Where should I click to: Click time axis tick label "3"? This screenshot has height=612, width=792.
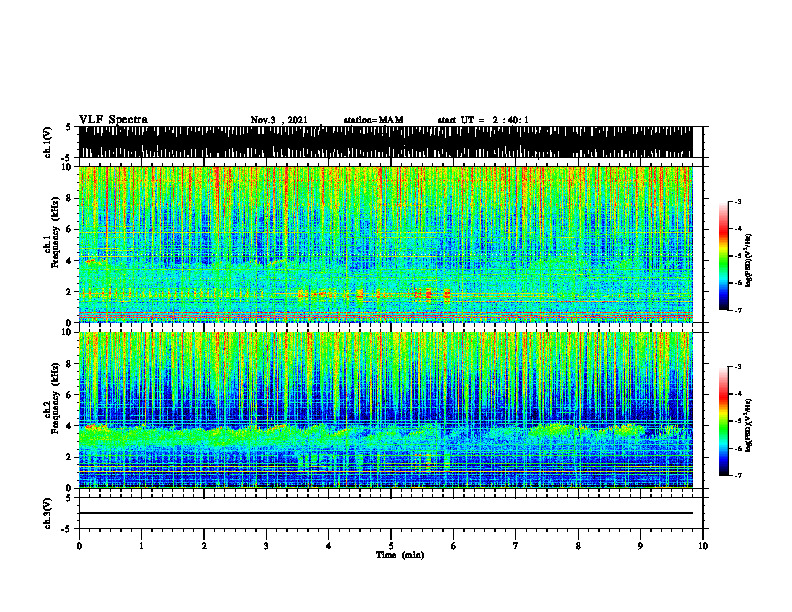click(266, 546)
